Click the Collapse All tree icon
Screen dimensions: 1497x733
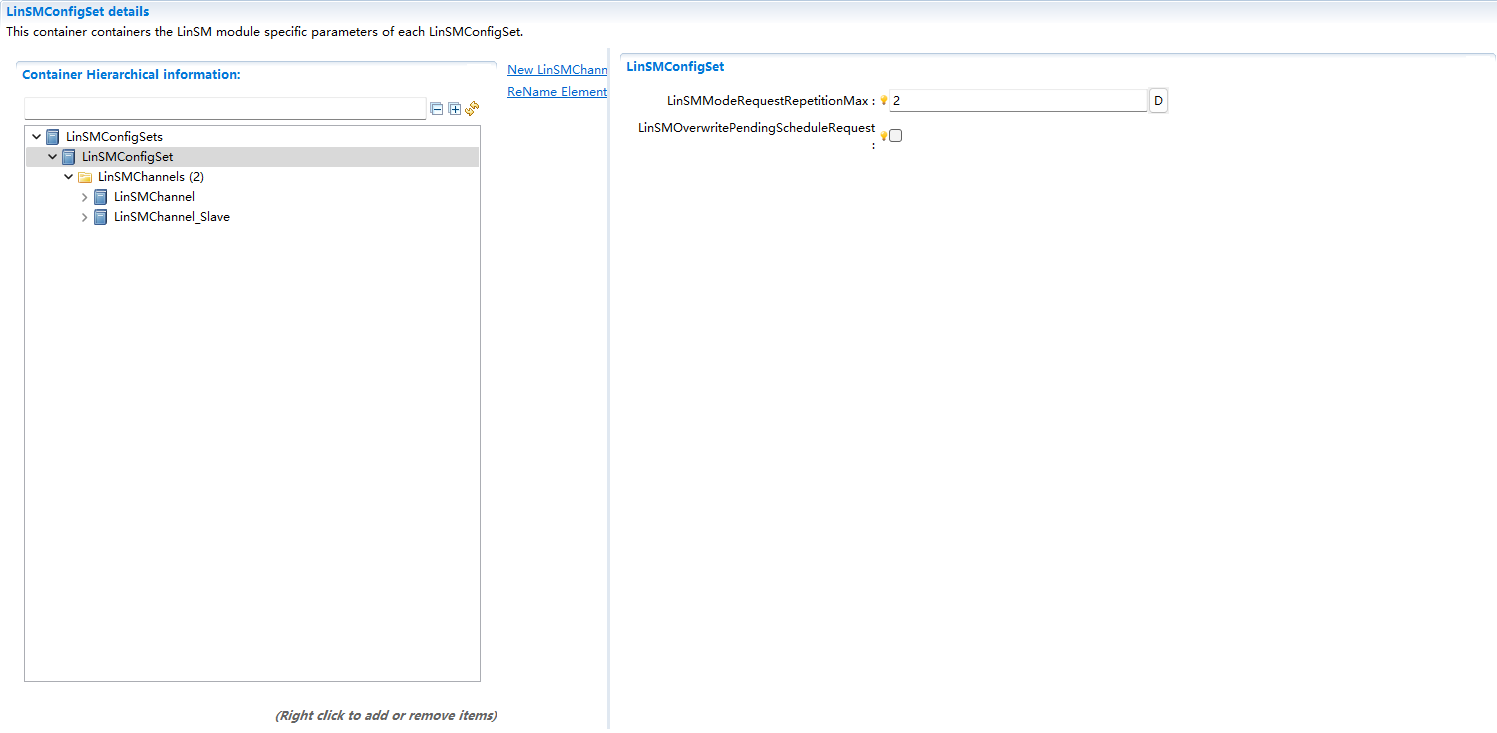click(x=437, y=109)
